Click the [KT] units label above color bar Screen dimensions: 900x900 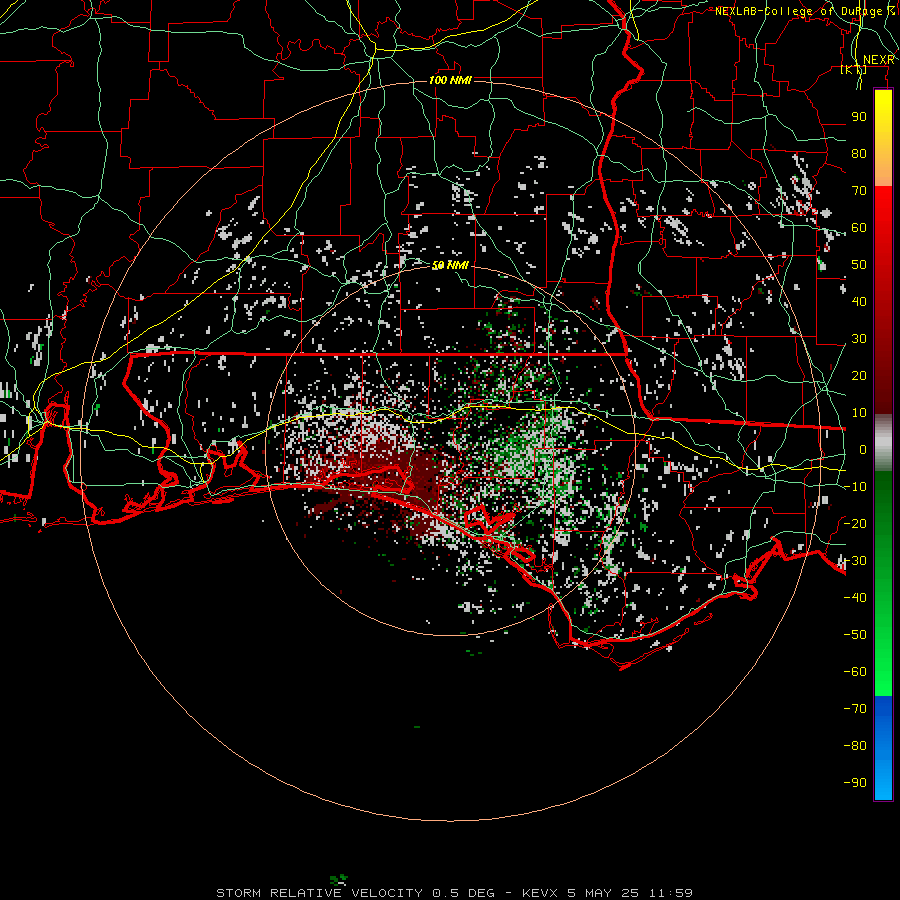tap(854, 69)
